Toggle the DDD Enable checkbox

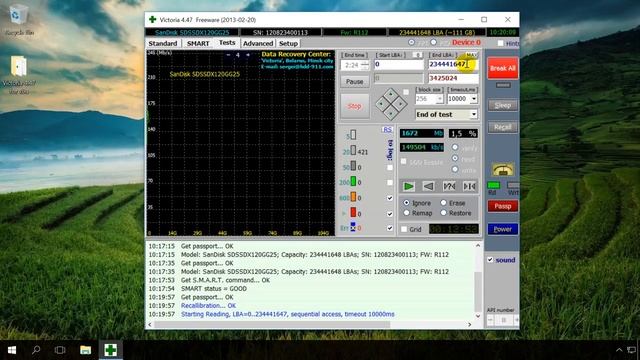click(x=403, y=162)
